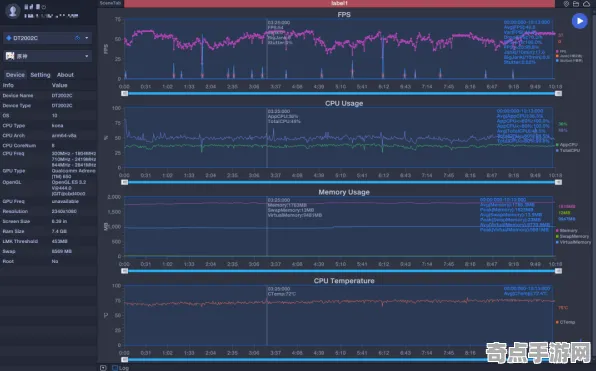The width and height of the screenshot is (596, 371).
Task: Select the Swap row label
Action: (9, 251)
